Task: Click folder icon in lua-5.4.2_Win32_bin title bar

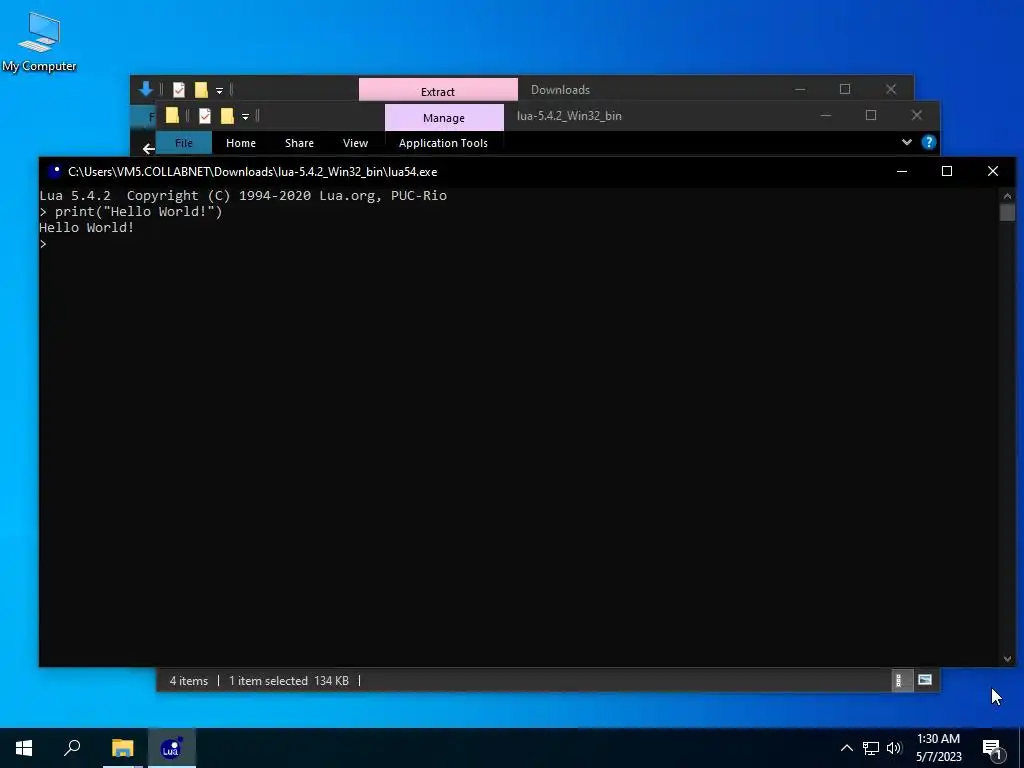Action: pos(172,116)
